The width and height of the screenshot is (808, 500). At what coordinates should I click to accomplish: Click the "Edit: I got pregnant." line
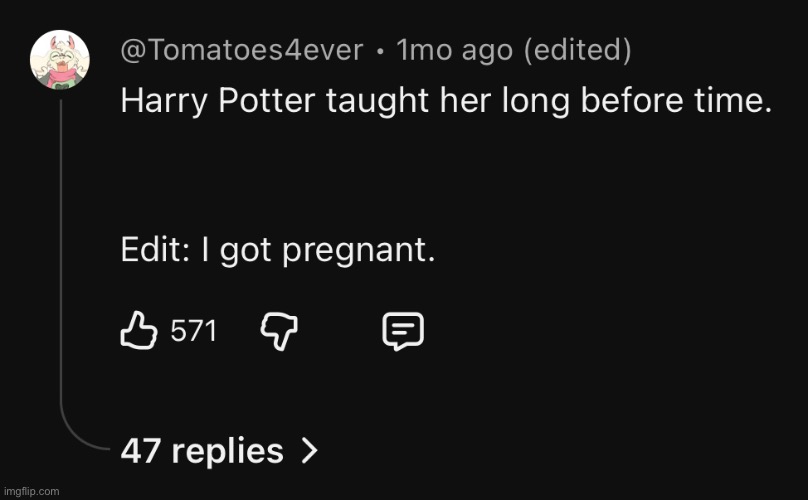click(x=278, y=251)
